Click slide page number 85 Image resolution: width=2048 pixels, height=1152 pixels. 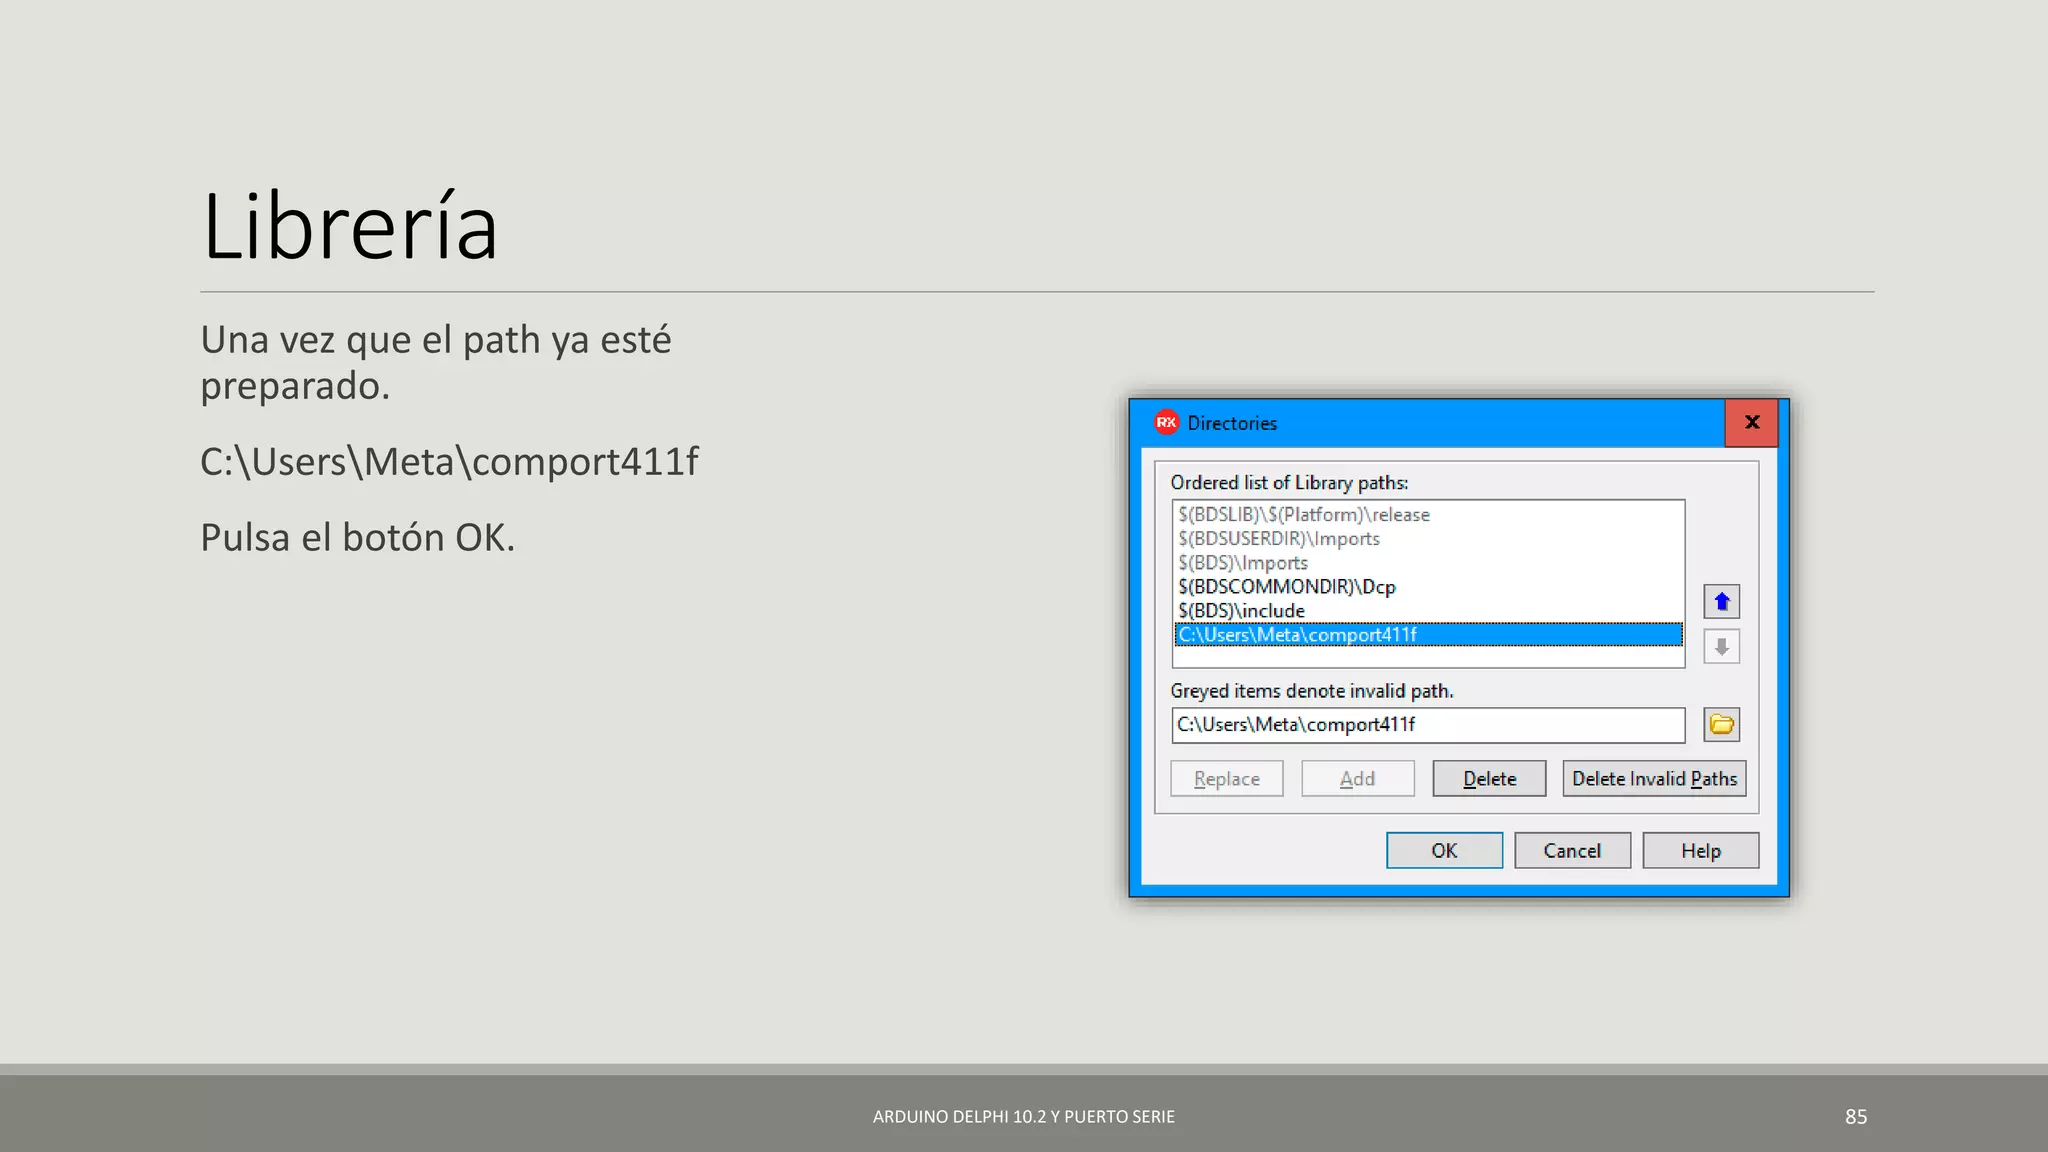click(x=1856, y=1116)
